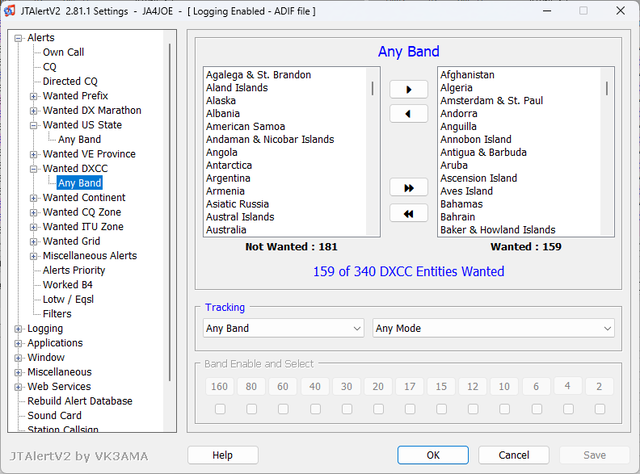
Task: Toggle the 60m band checkbox
Action: (x=283, y=409)
